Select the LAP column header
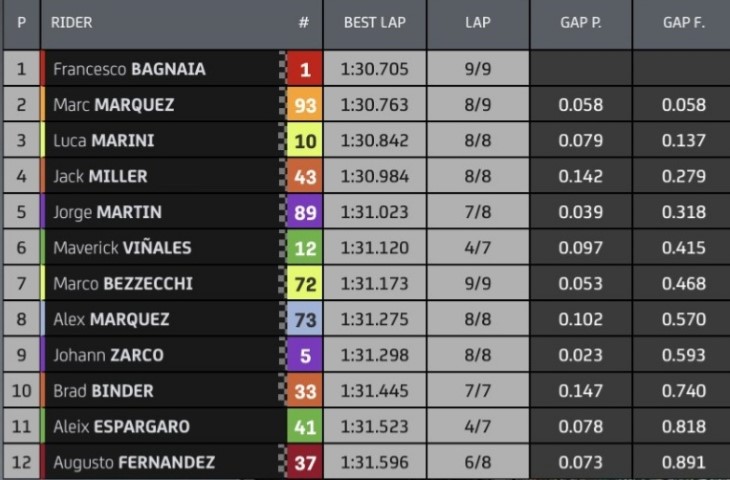730x480 pixels. pyautogui.click(x=478, y=23)
